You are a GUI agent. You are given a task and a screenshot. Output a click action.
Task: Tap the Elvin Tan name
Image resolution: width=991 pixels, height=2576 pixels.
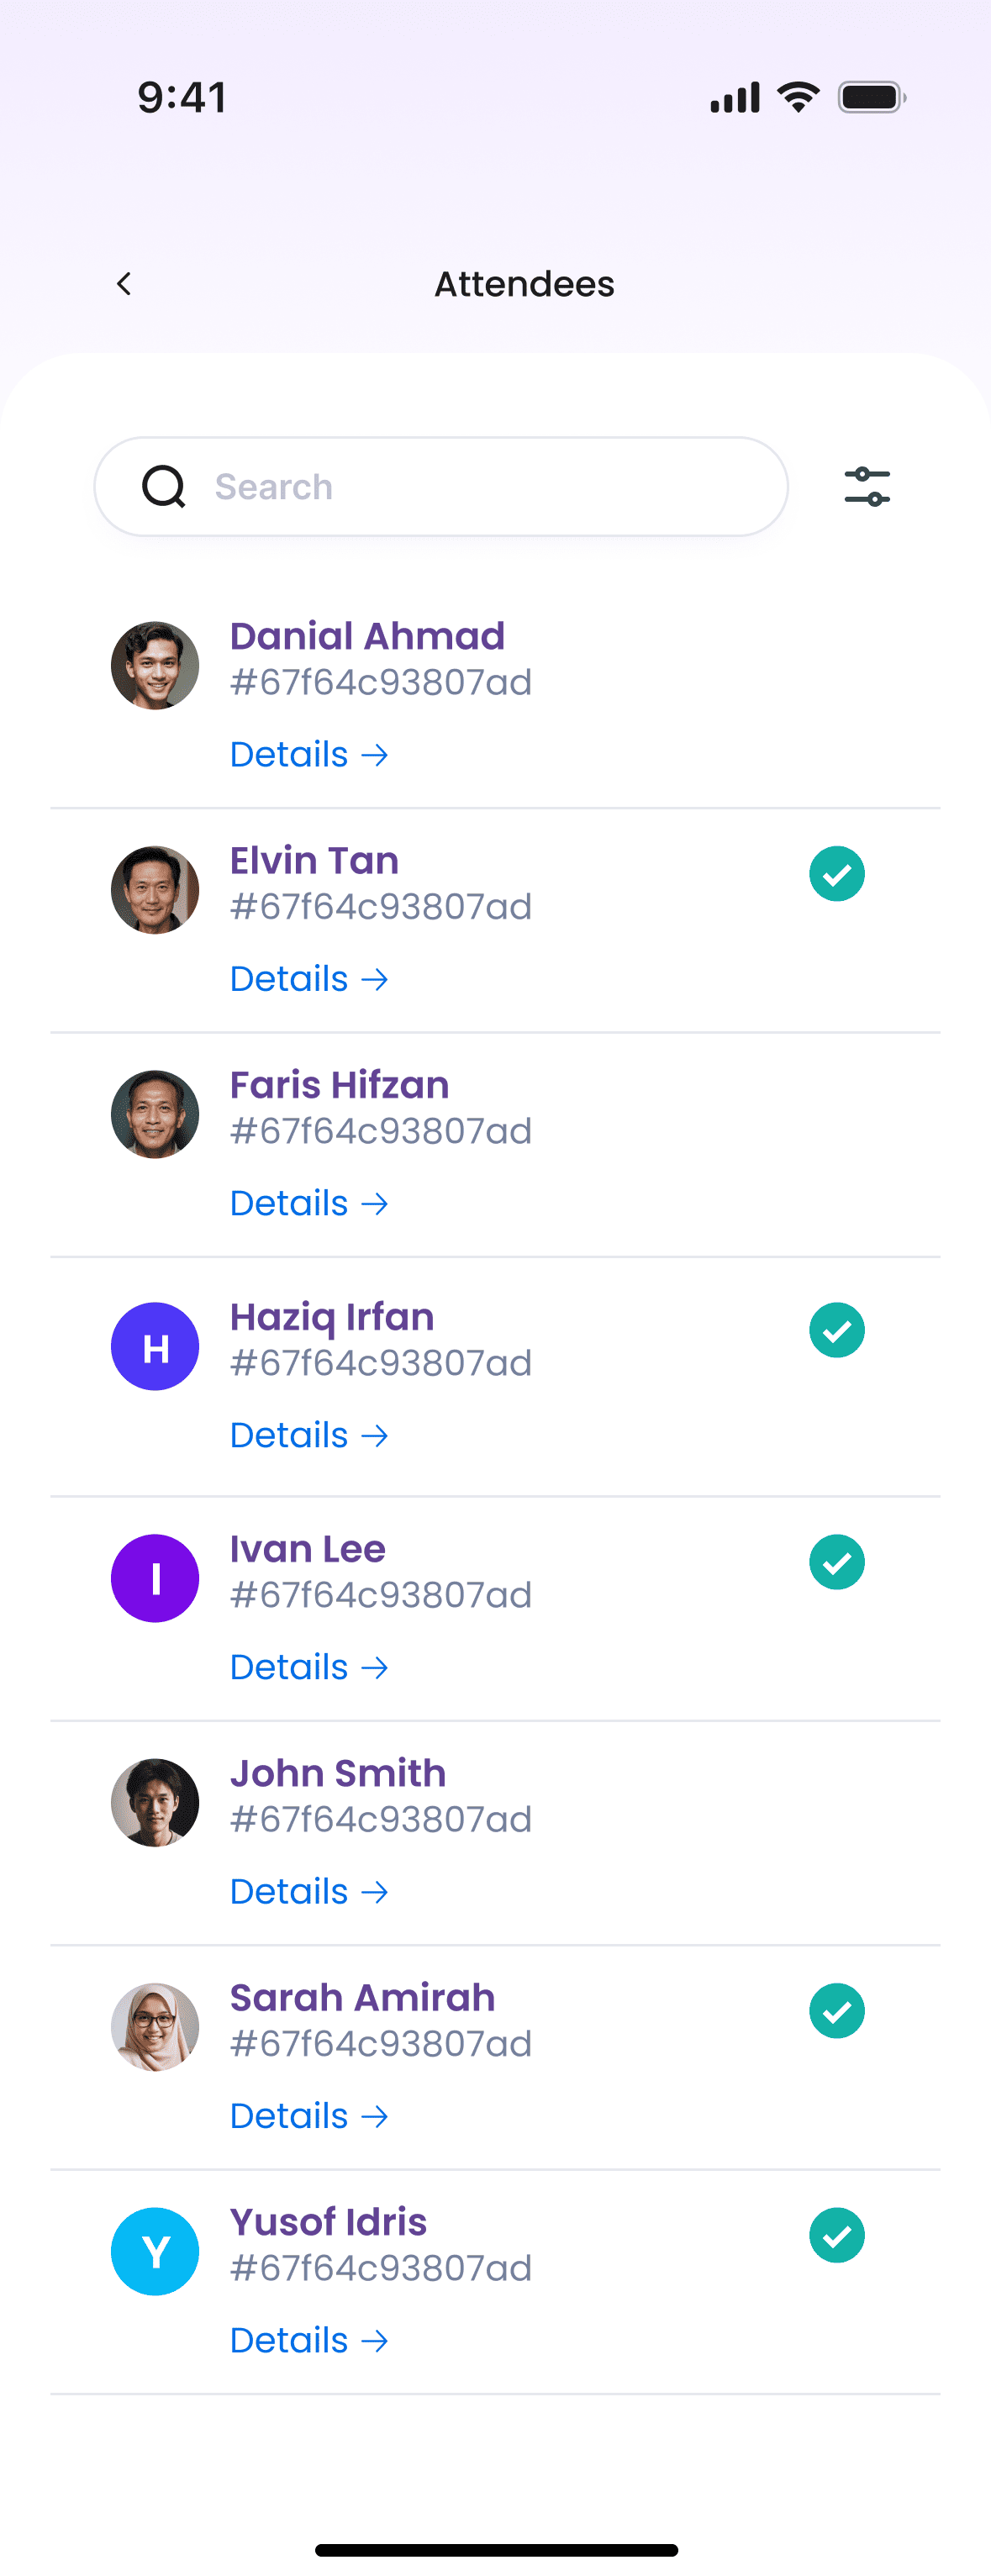click(314, 861)
